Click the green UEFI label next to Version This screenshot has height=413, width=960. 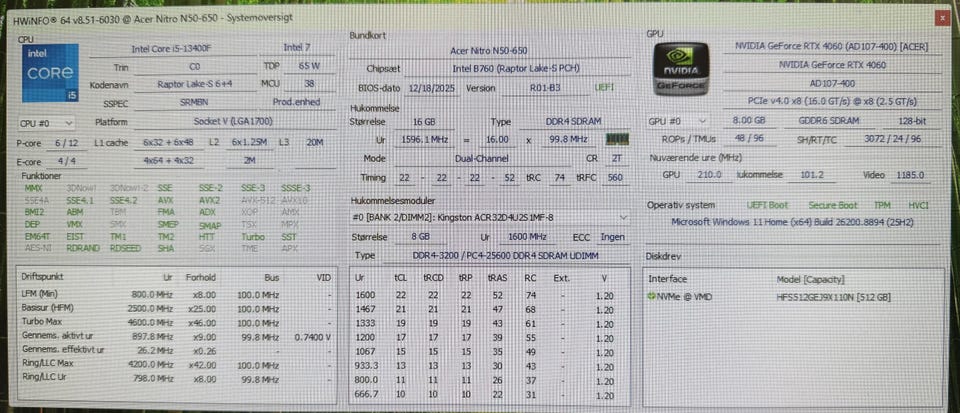click(604, 88)
